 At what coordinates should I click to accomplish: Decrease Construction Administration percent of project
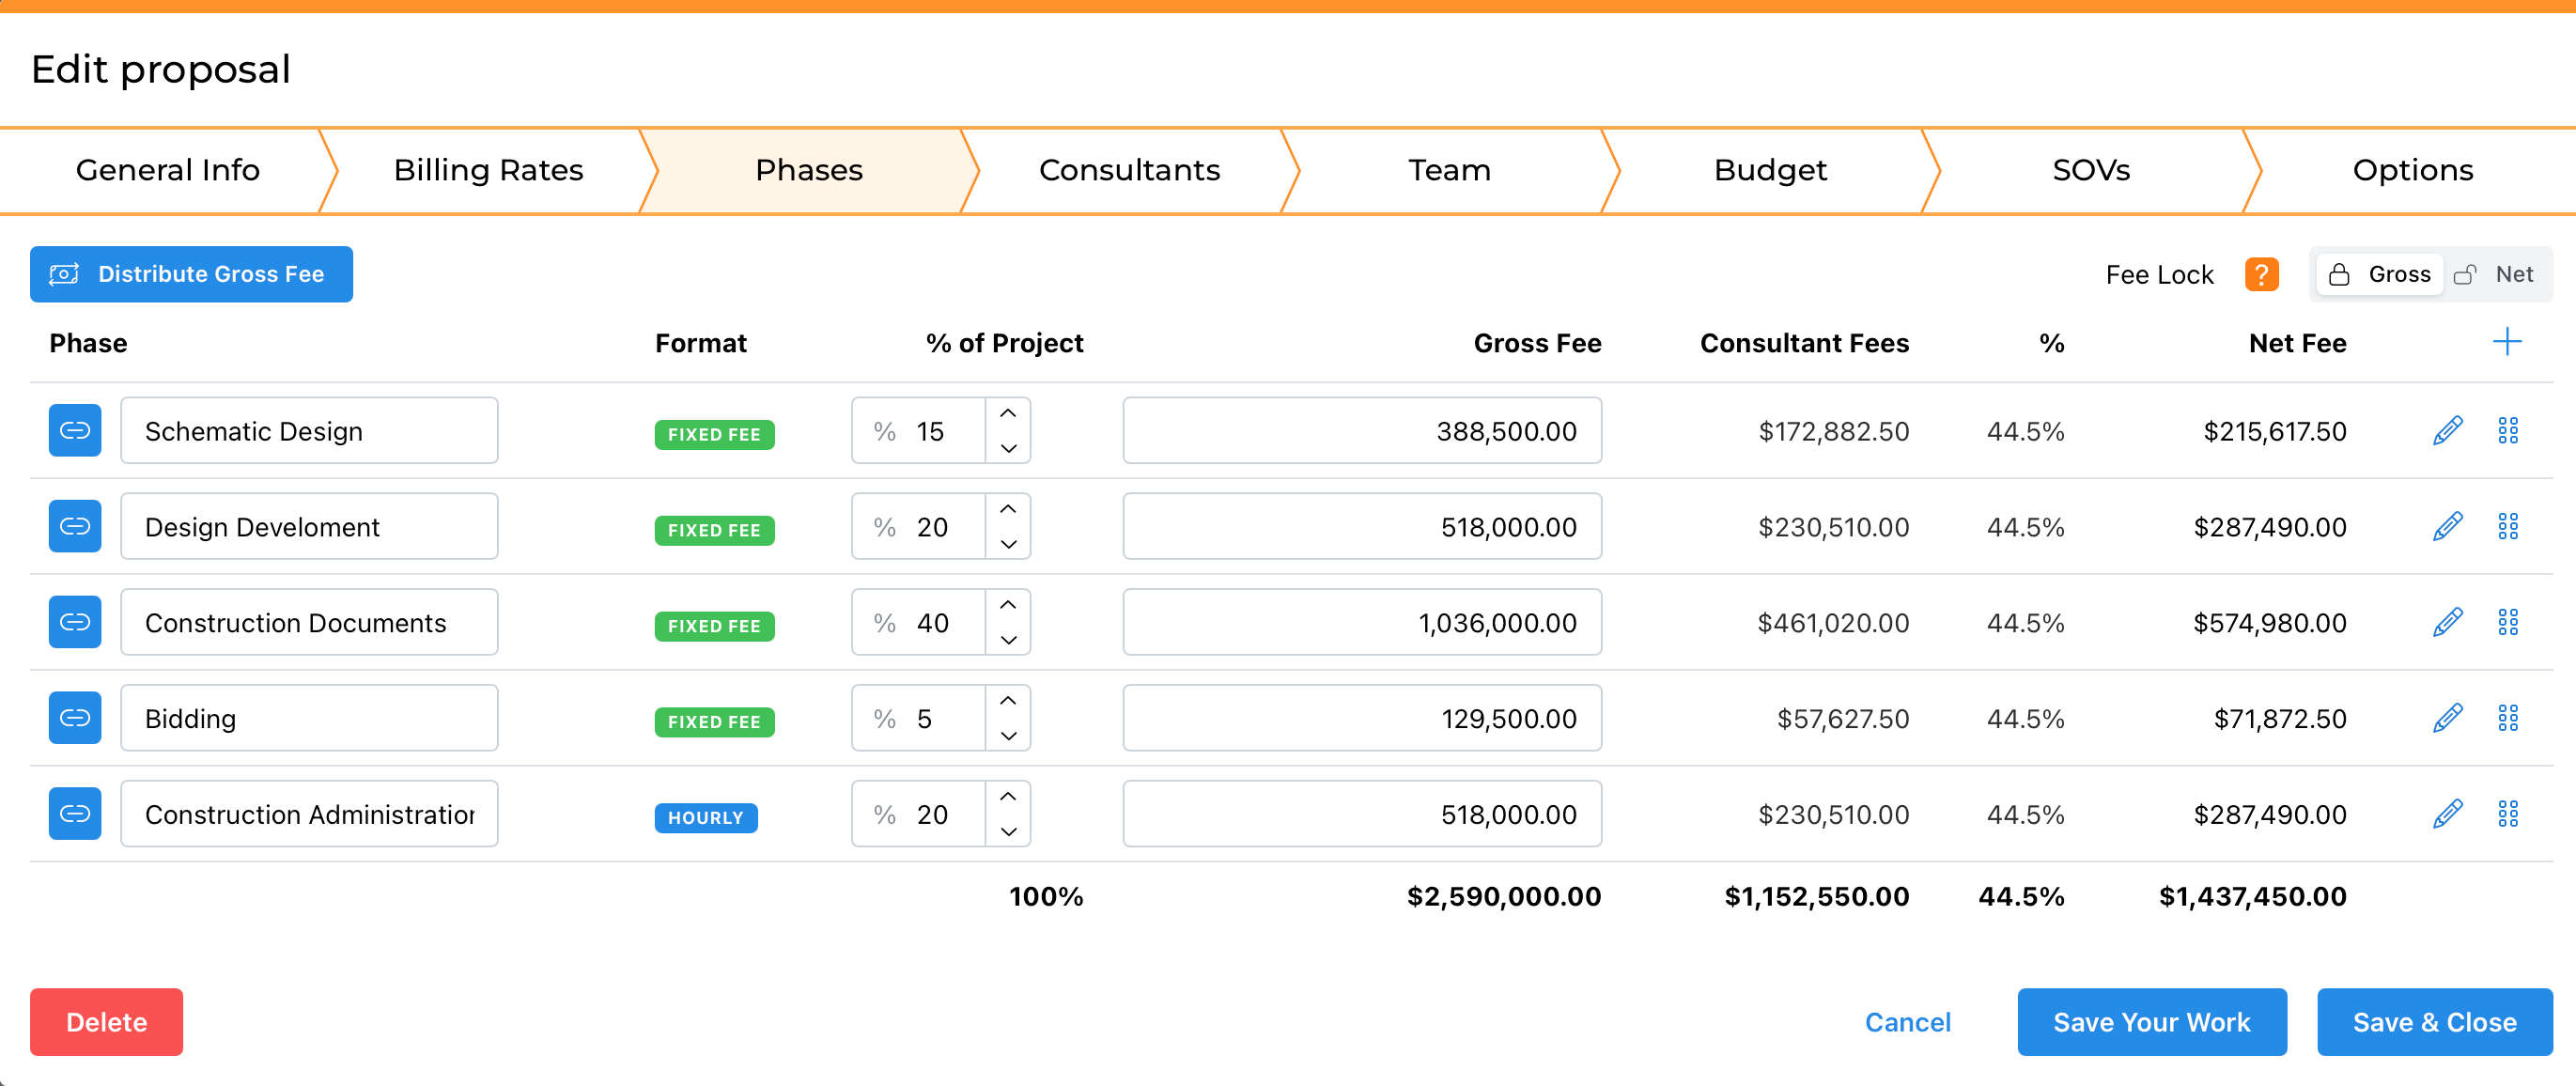[1008, 832]
